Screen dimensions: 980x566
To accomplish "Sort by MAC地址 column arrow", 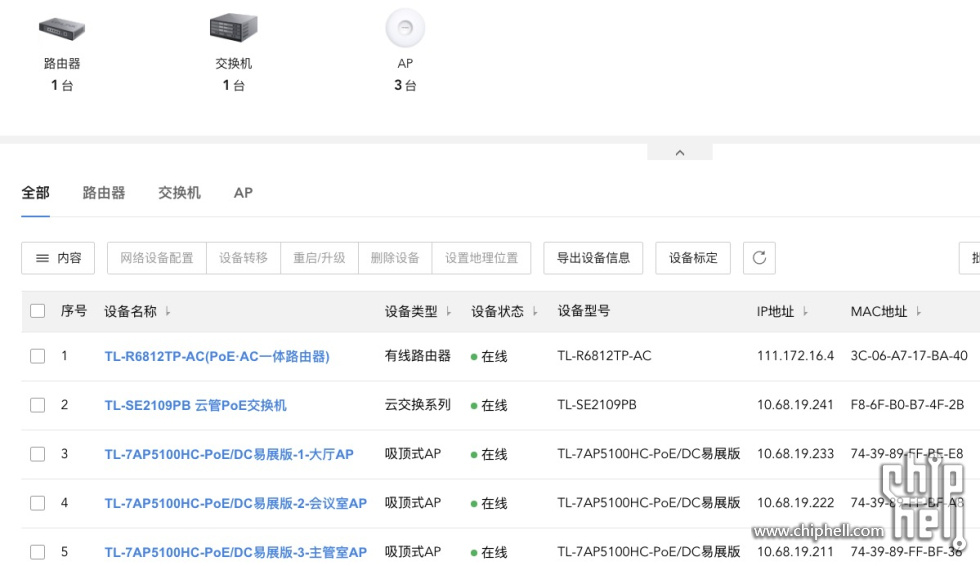I will pyautogui.click(x=918, y=311).
